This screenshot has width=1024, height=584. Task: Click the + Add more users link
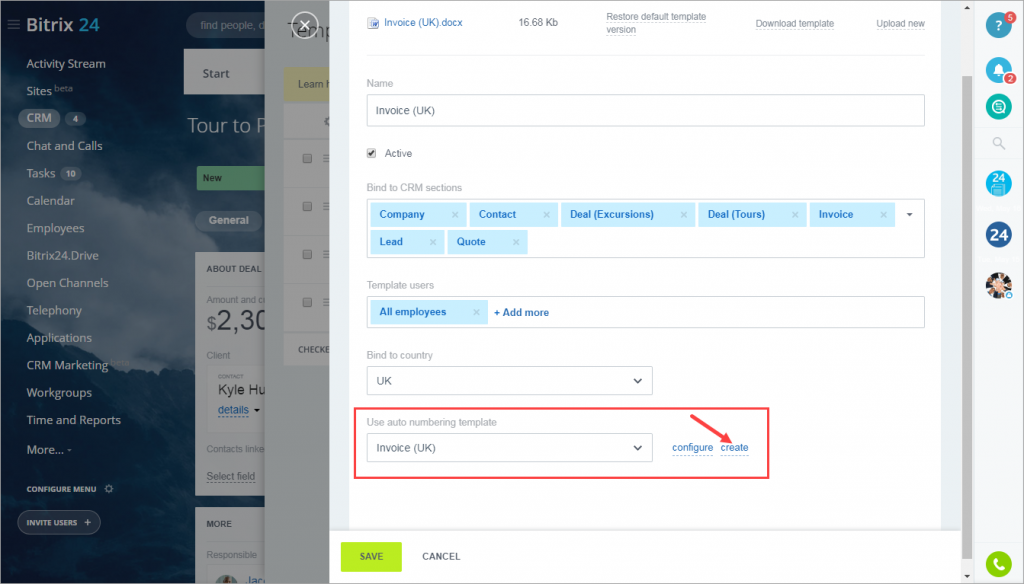tap(521, 313)
